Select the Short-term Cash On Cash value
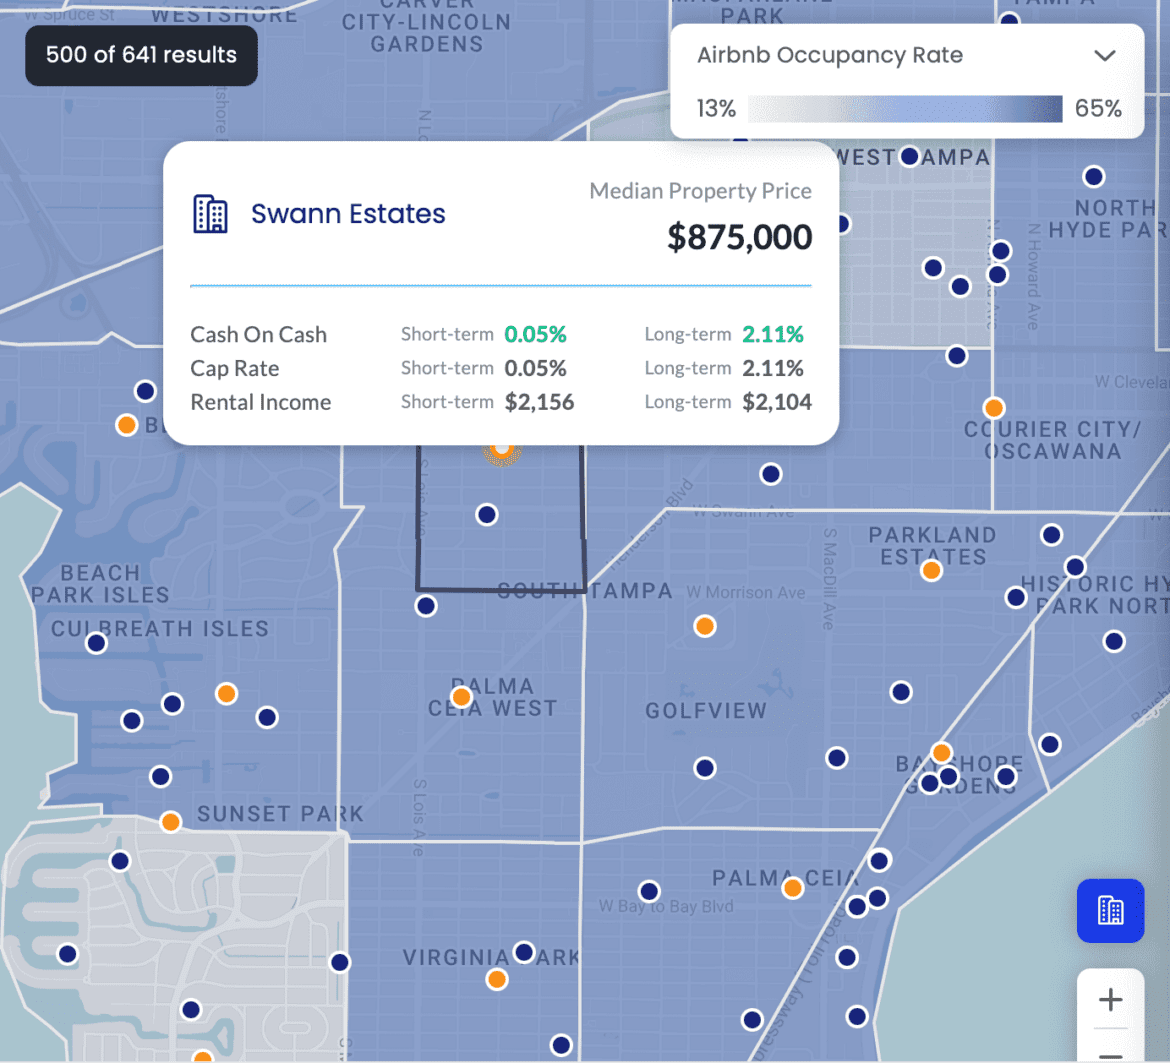 click(535, 334)
